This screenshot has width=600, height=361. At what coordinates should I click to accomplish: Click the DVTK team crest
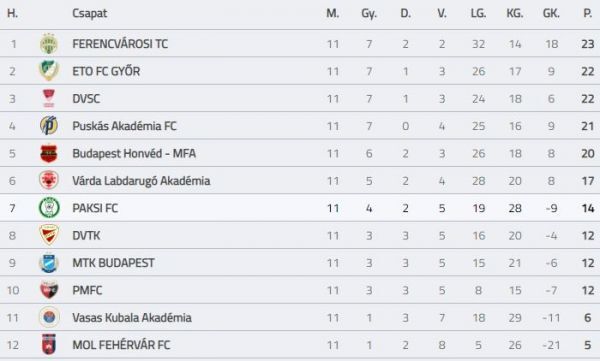click(49, 235)
